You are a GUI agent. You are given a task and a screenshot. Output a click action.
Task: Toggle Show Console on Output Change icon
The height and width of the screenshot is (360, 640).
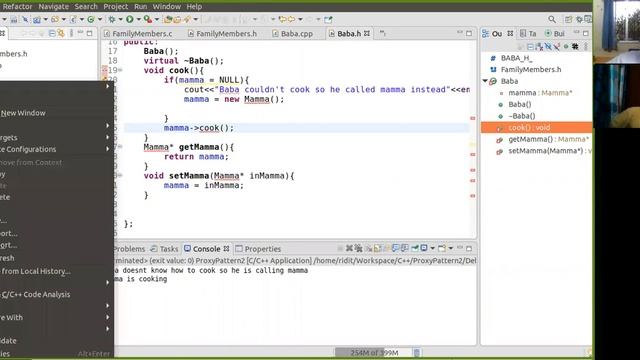click(395, 248)
